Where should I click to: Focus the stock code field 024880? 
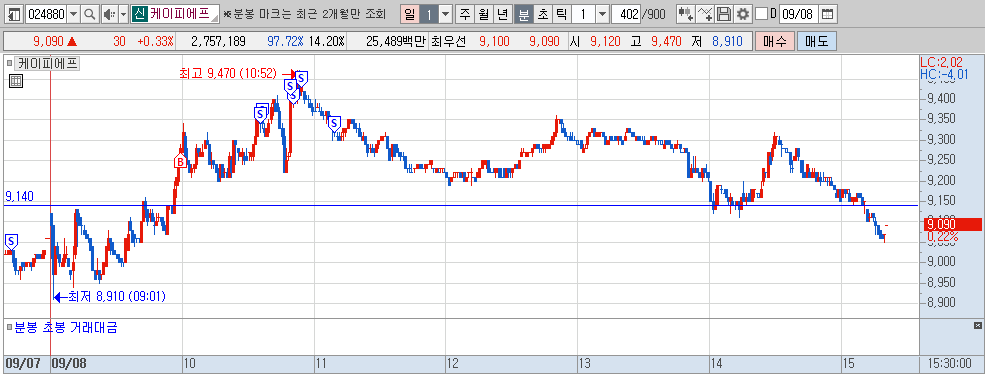(x=46, y=13)
